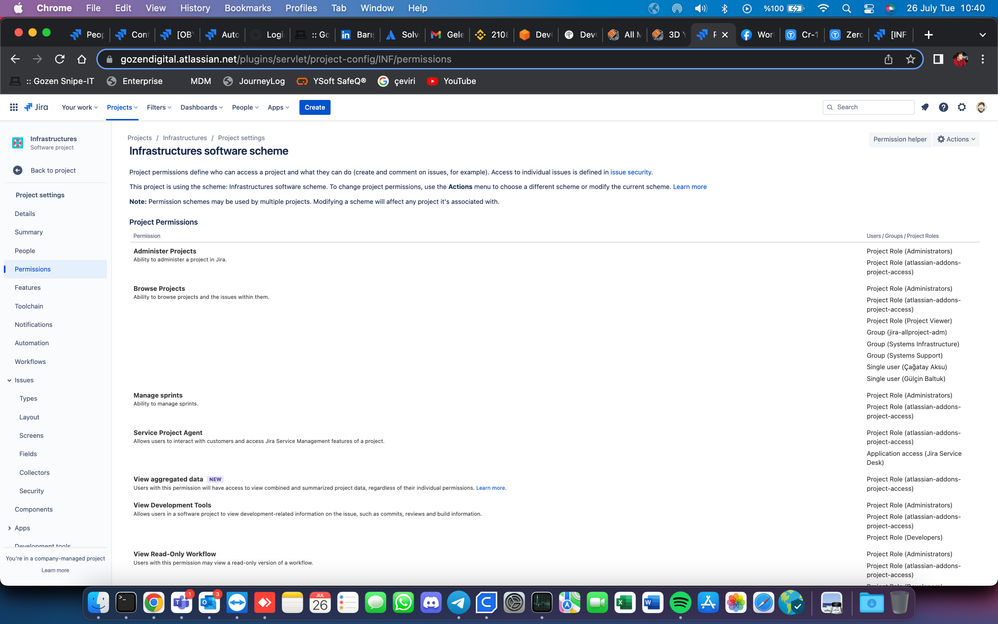The image size is (998, 624).
Task: Open Finder in the Dock
Action: pos(98,602)
